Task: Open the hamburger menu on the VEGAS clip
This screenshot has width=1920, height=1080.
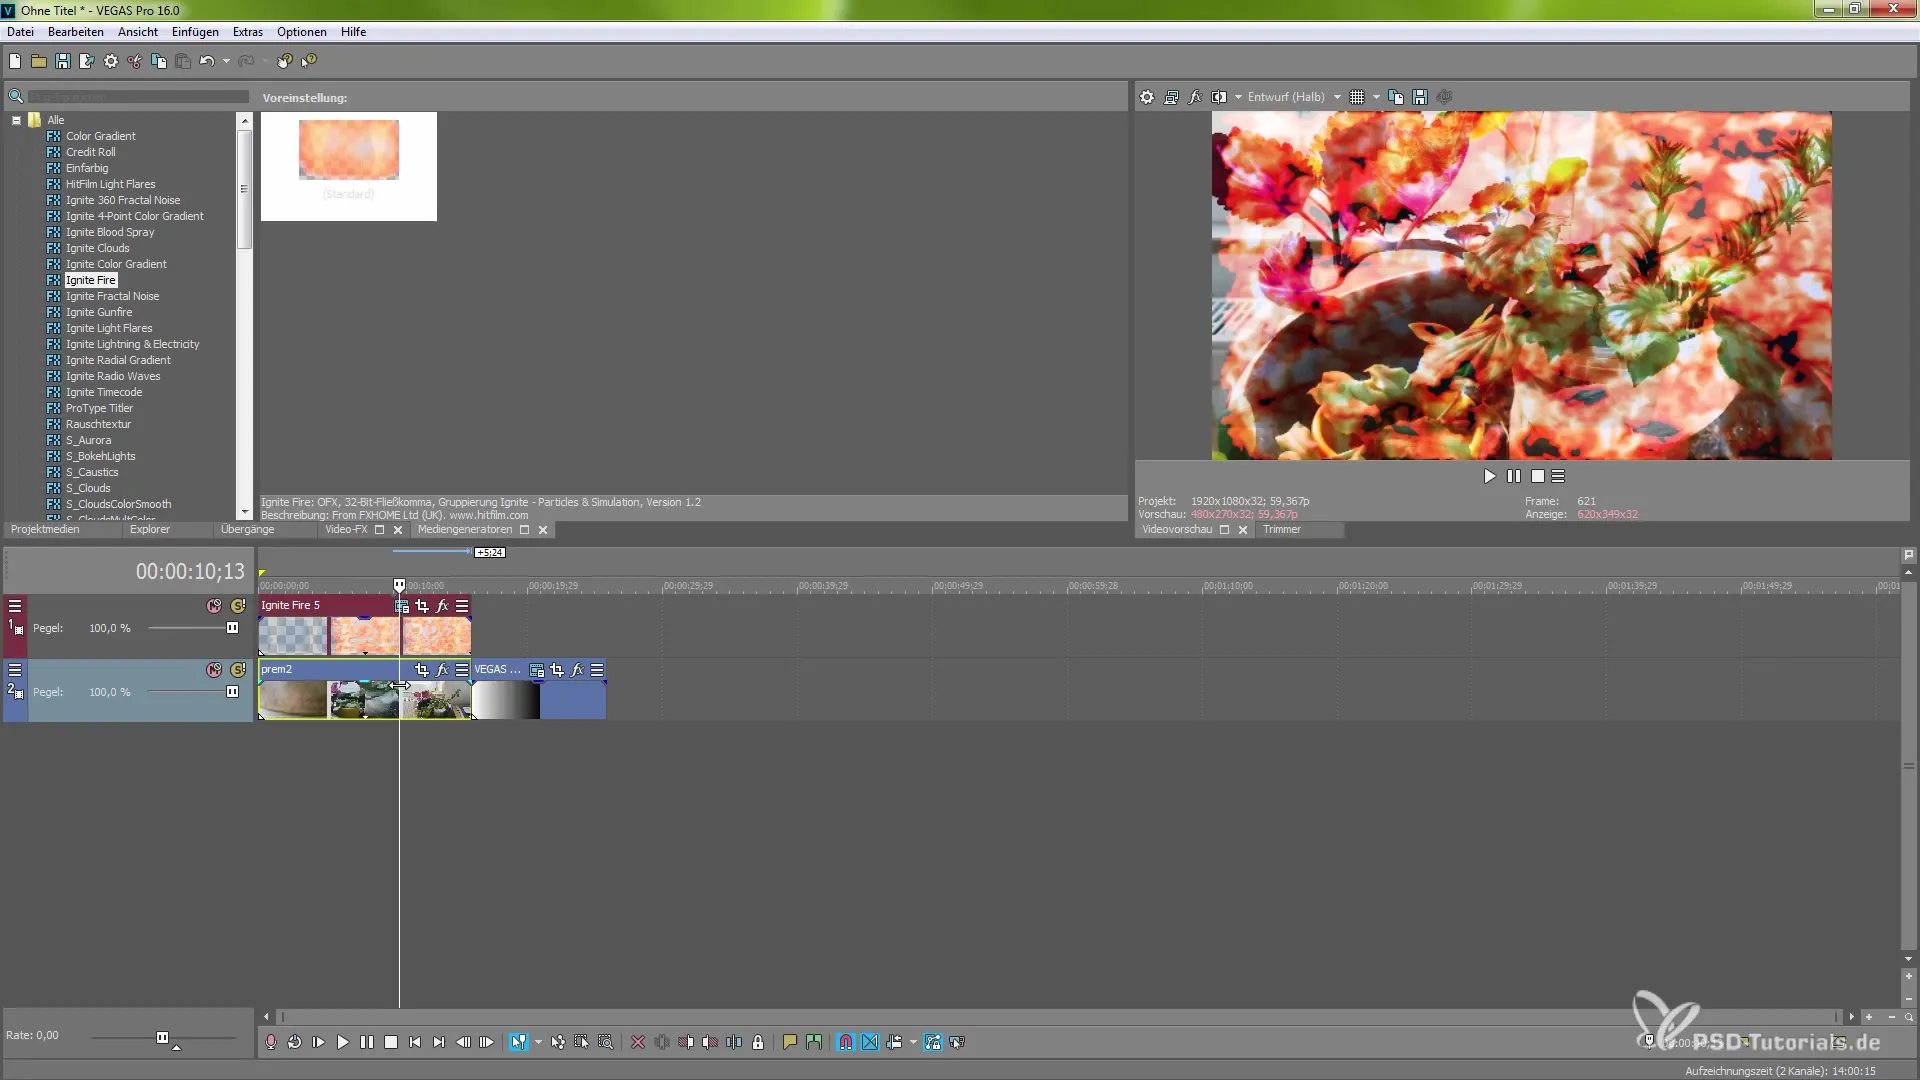Action: 597,670
